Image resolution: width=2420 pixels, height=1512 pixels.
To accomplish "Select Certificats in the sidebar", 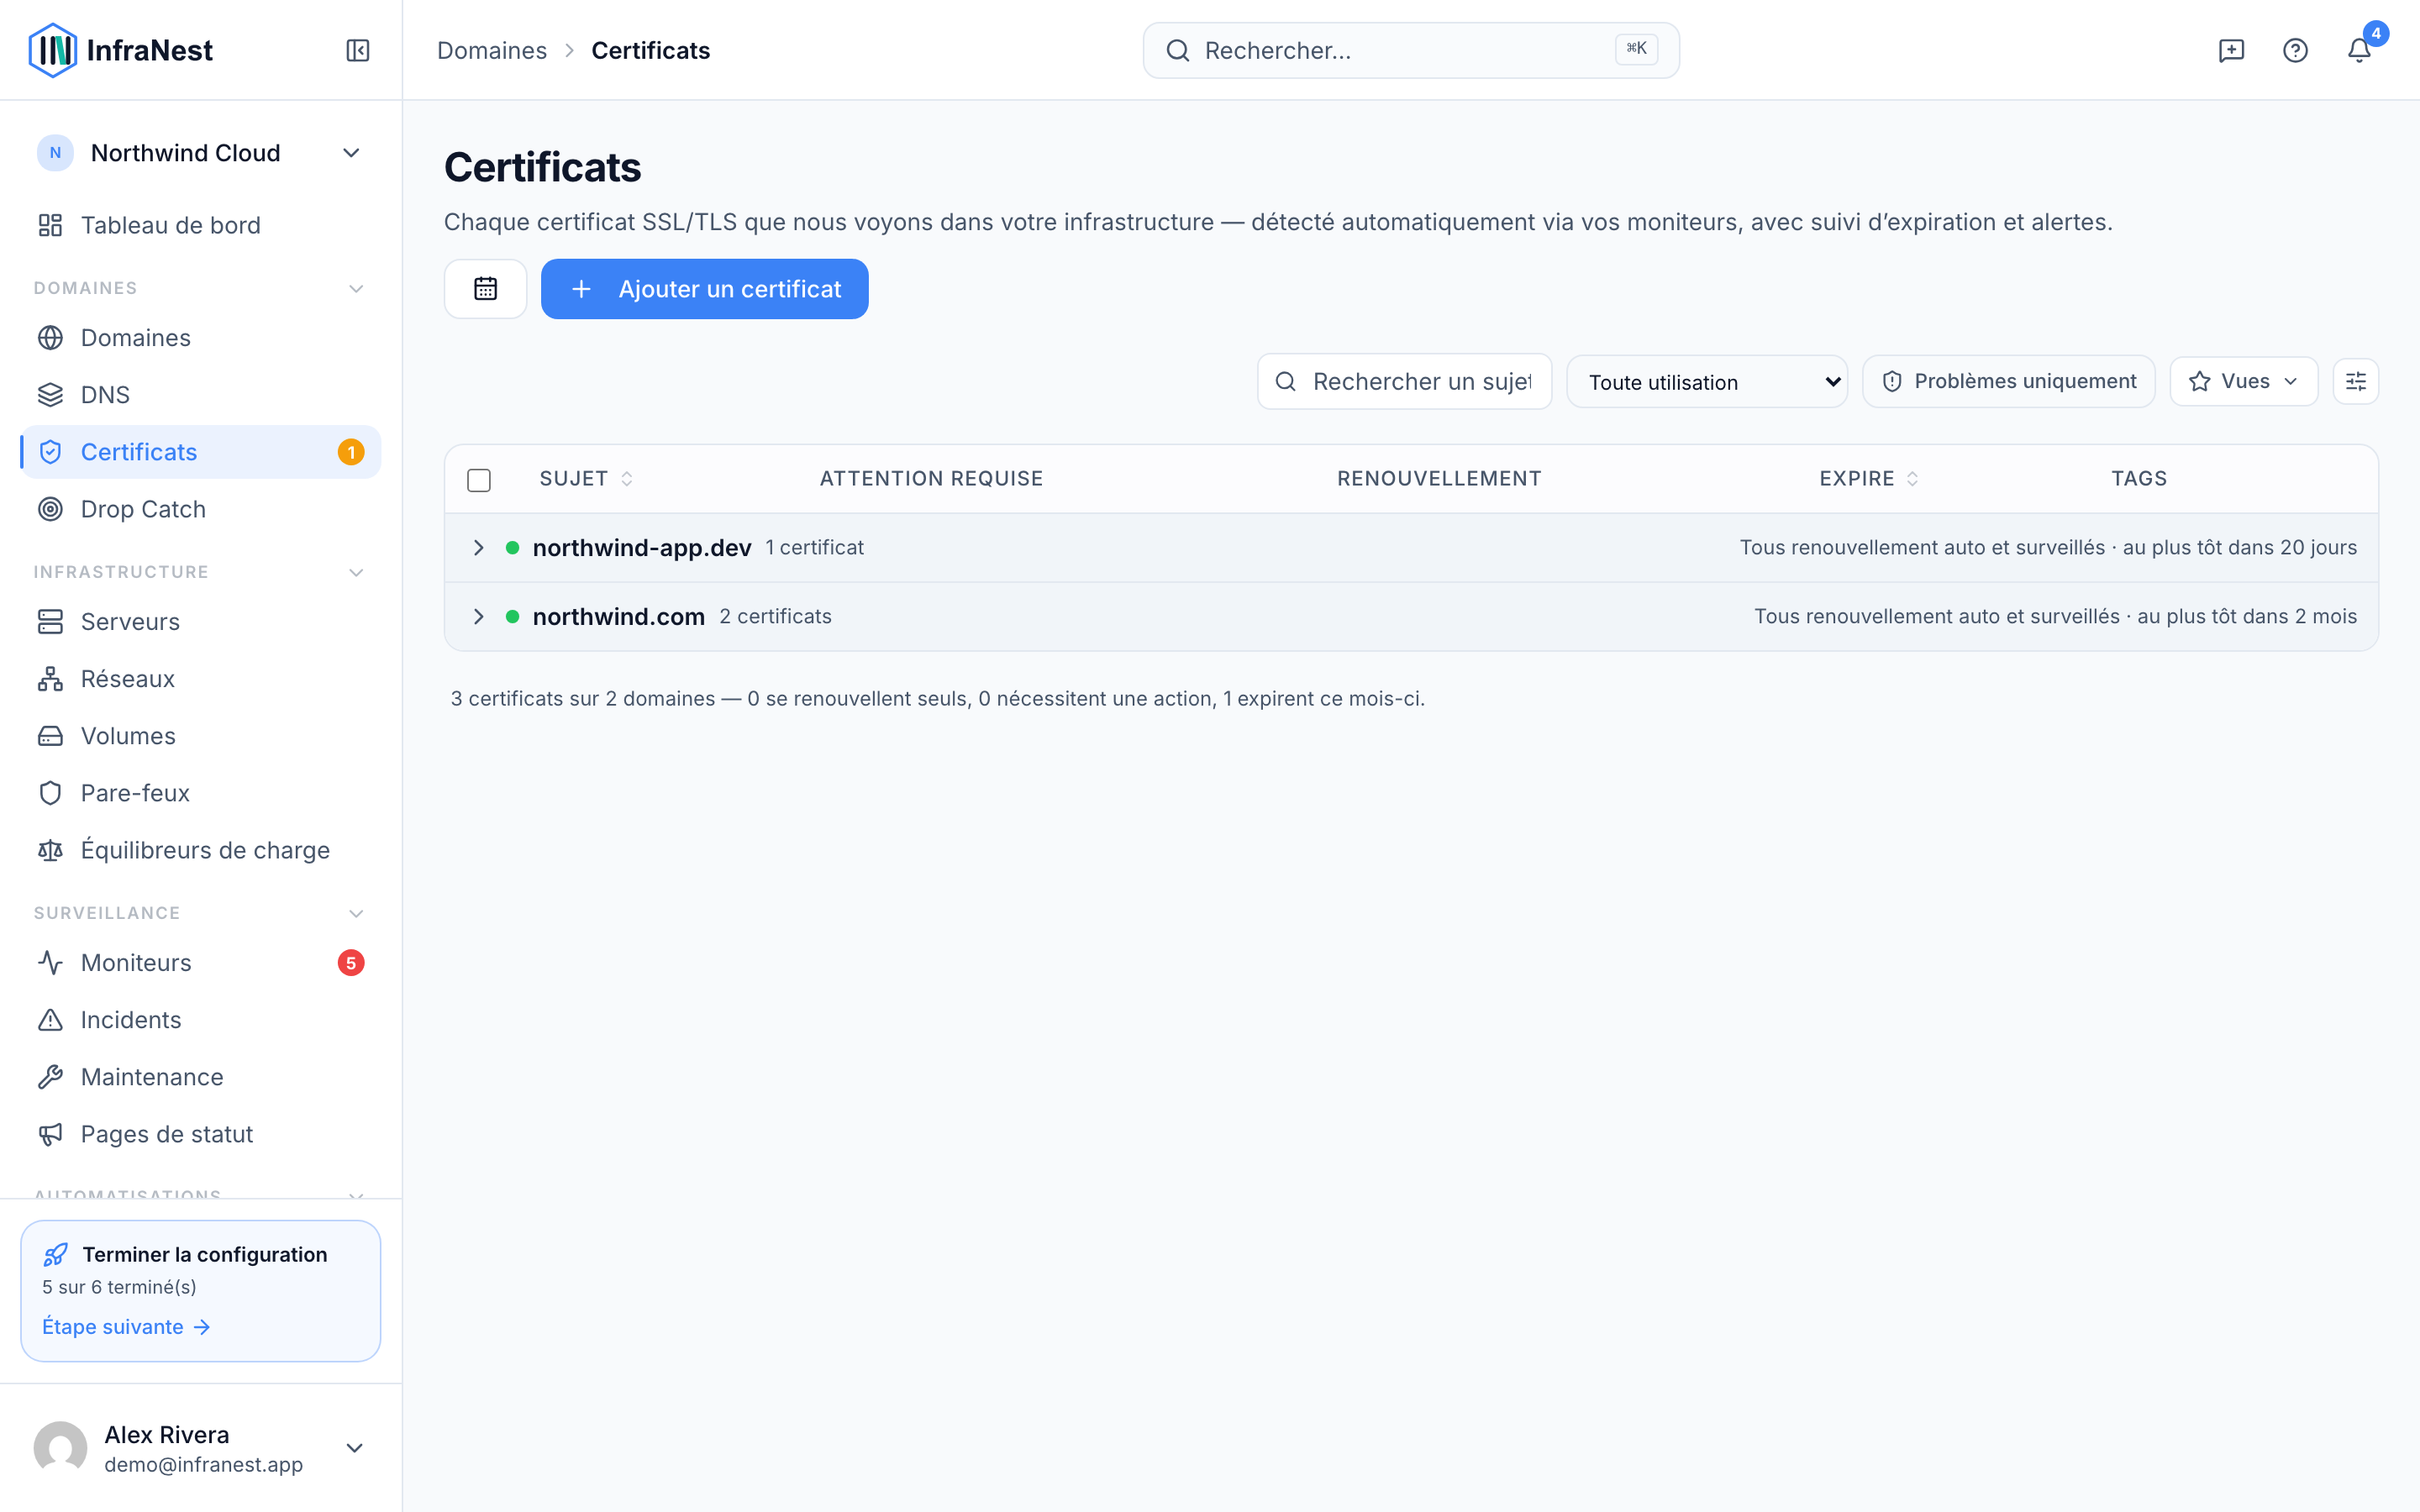I will coord(200,452).
